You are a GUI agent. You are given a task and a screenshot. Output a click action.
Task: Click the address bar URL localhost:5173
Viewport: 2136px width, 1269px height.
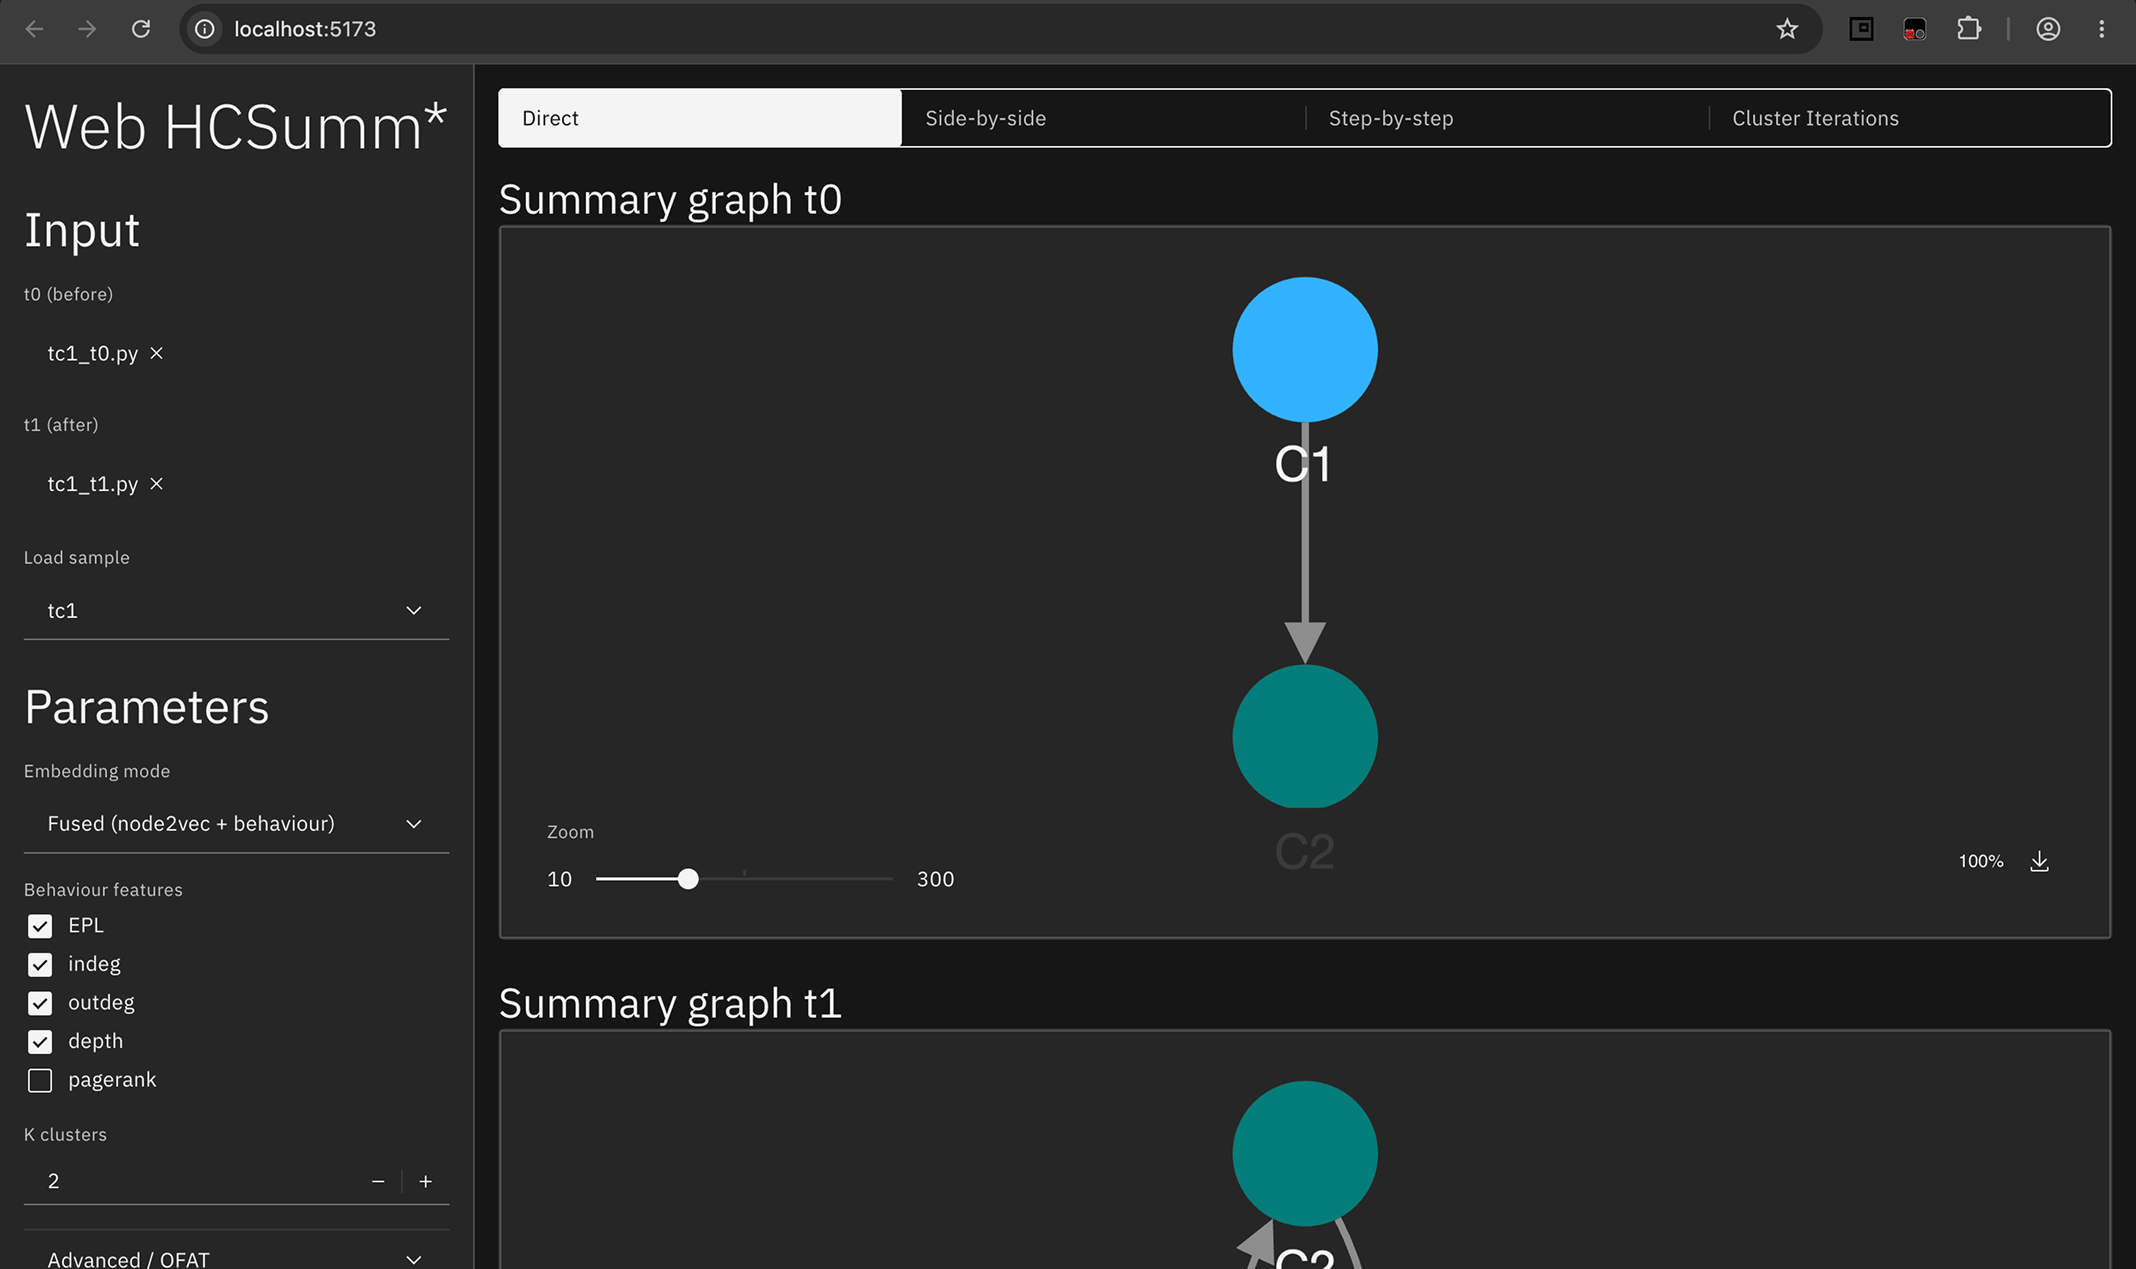(x=305, y=29)
